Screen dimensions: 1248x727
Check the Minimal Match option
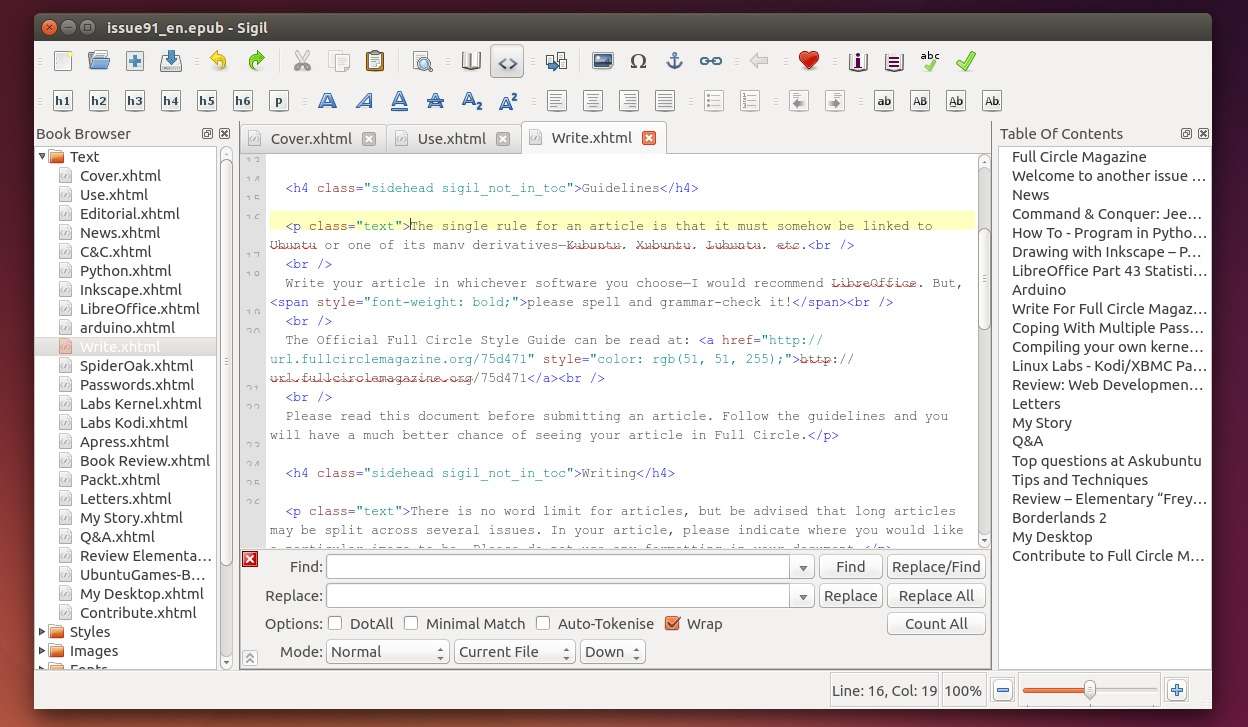(411, 623)
